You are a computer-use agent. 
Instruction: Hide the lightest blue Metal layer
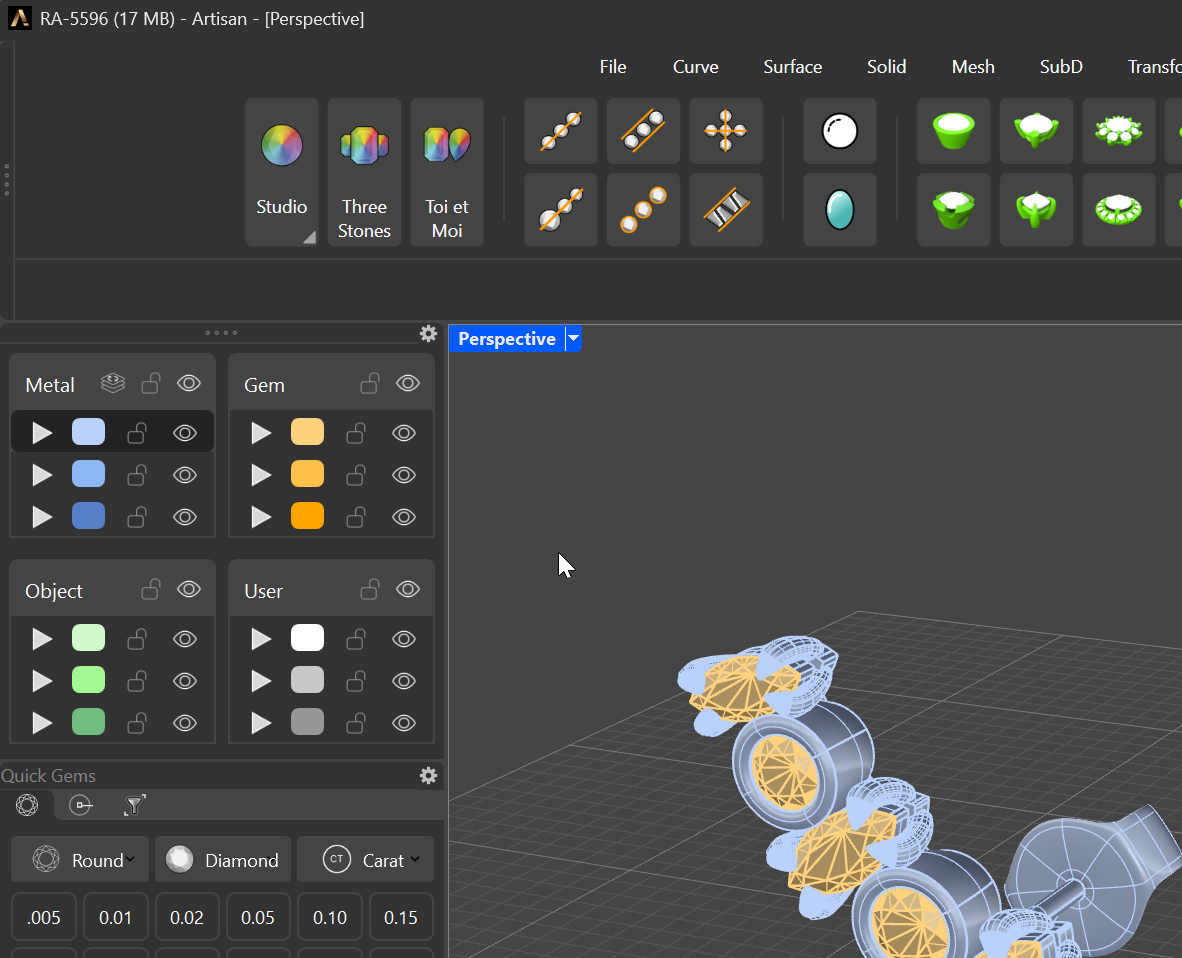click(x=185, y=433)
